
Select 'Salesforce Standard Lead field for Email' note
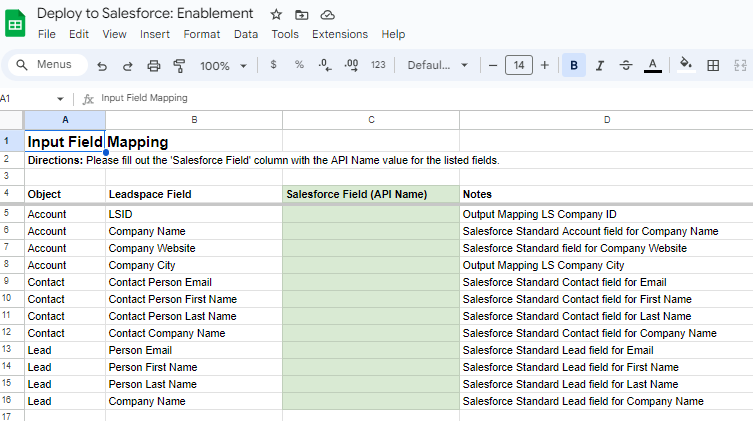coord(607,350)
